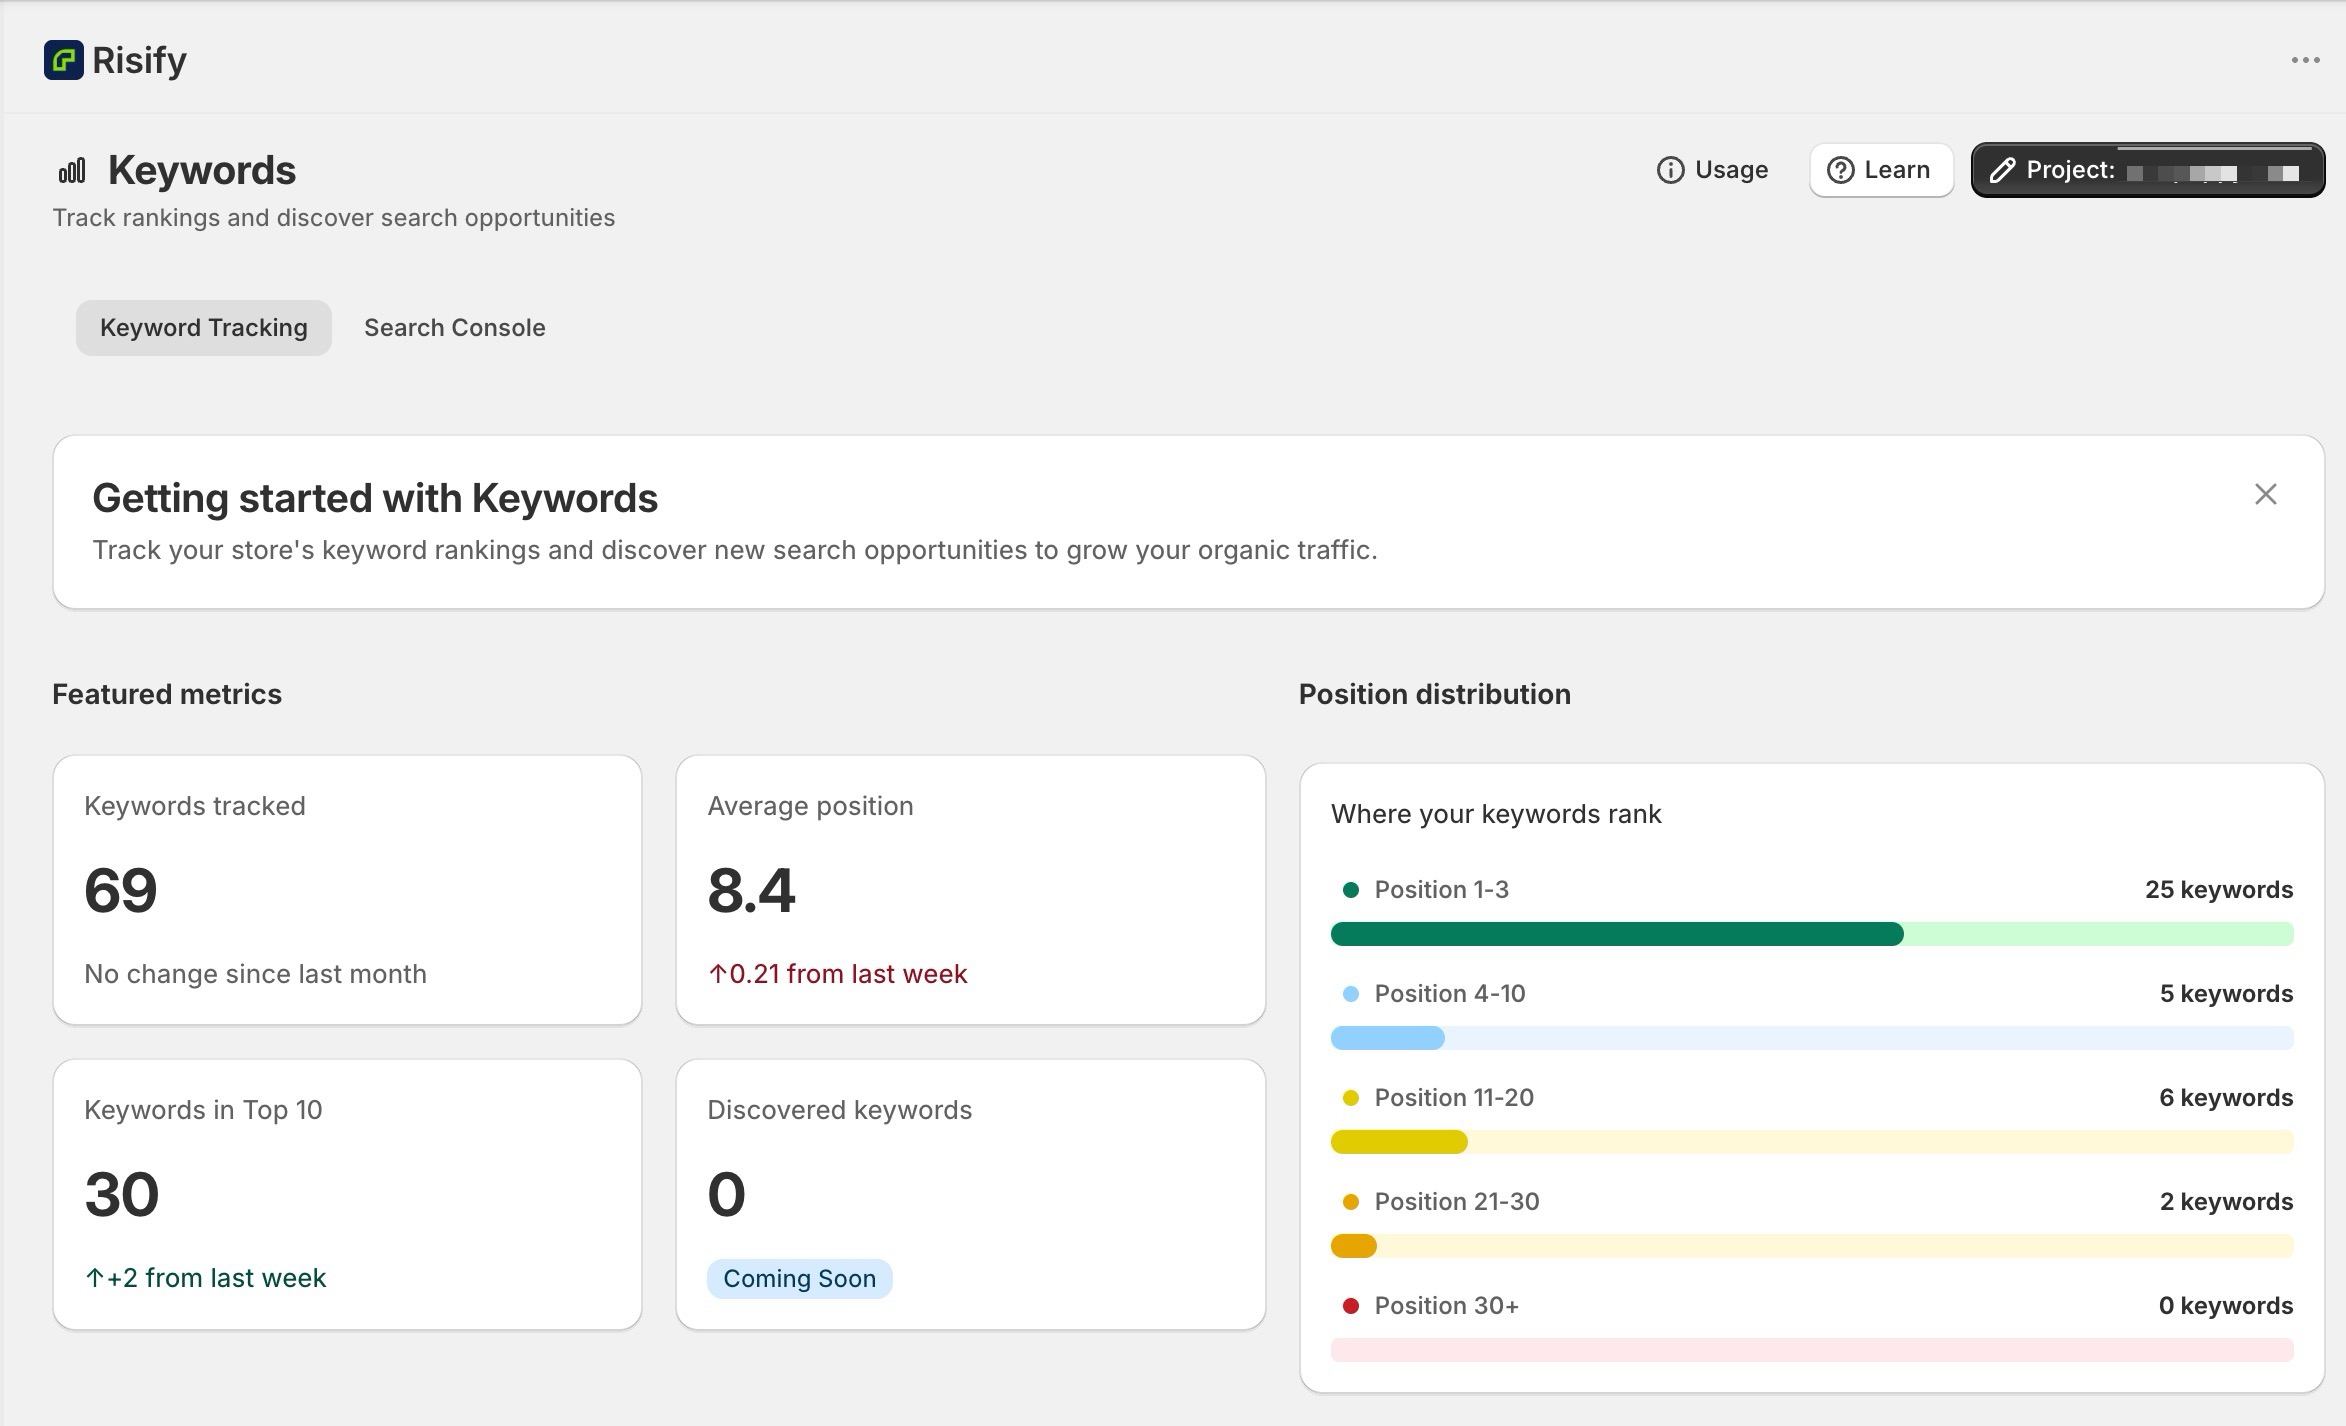
Task: Click the '5 keywords' count
Action: pyautogui.click(x=2226, y=994)
